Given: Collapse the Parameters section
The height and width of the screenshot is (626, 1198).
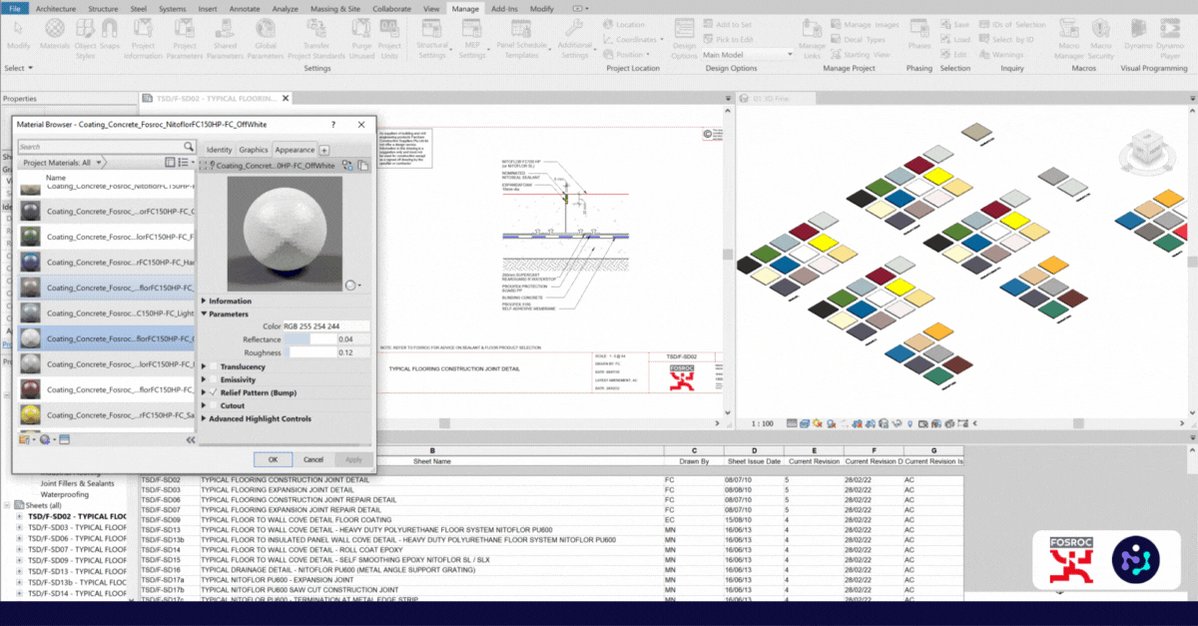Looking at the screenshot, I should [x=204, y=314].
